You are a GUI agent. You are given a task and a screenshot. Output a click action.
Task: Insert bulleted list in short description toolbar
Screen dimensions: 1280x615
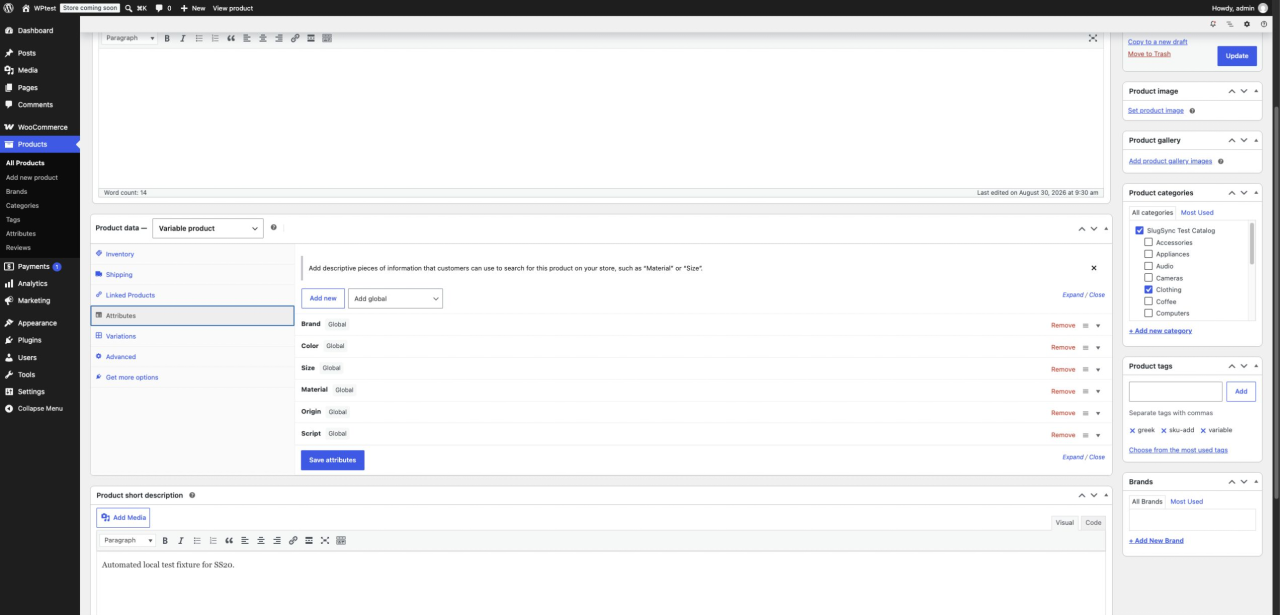pos(197,540)
